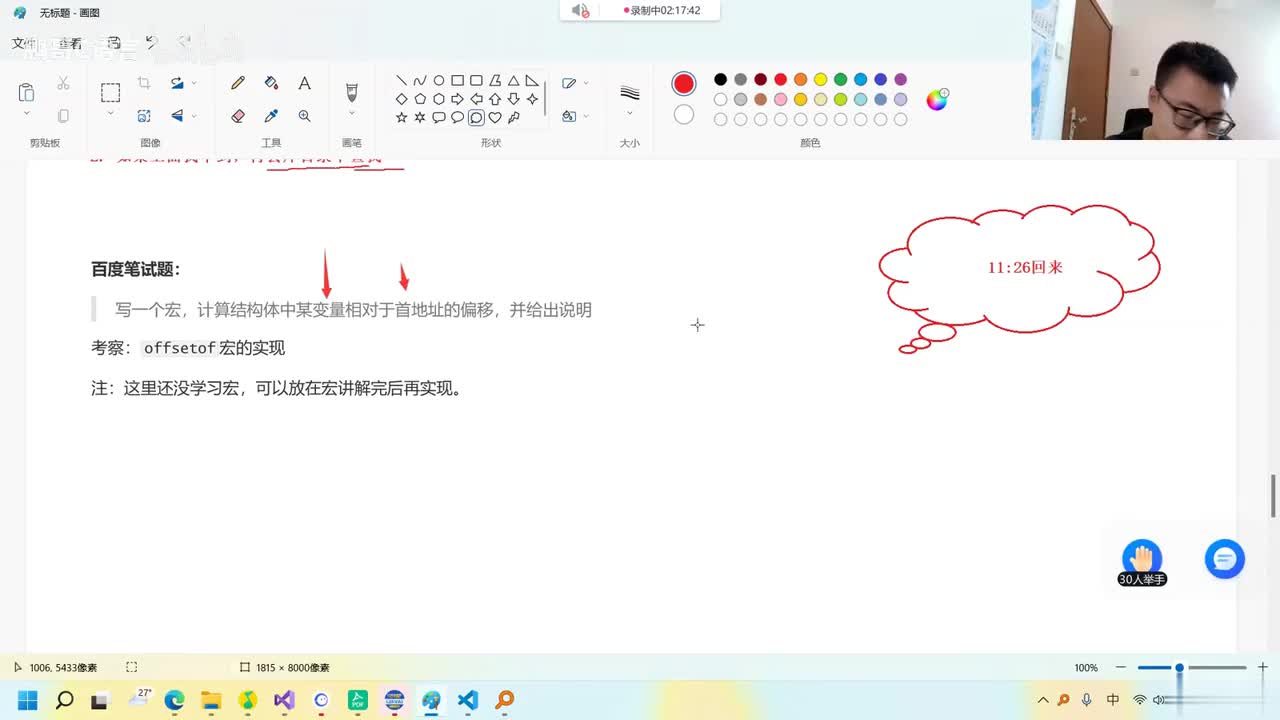Open Visual Studio Code from taskbar

pyautogui.click(x=468, y=700)
